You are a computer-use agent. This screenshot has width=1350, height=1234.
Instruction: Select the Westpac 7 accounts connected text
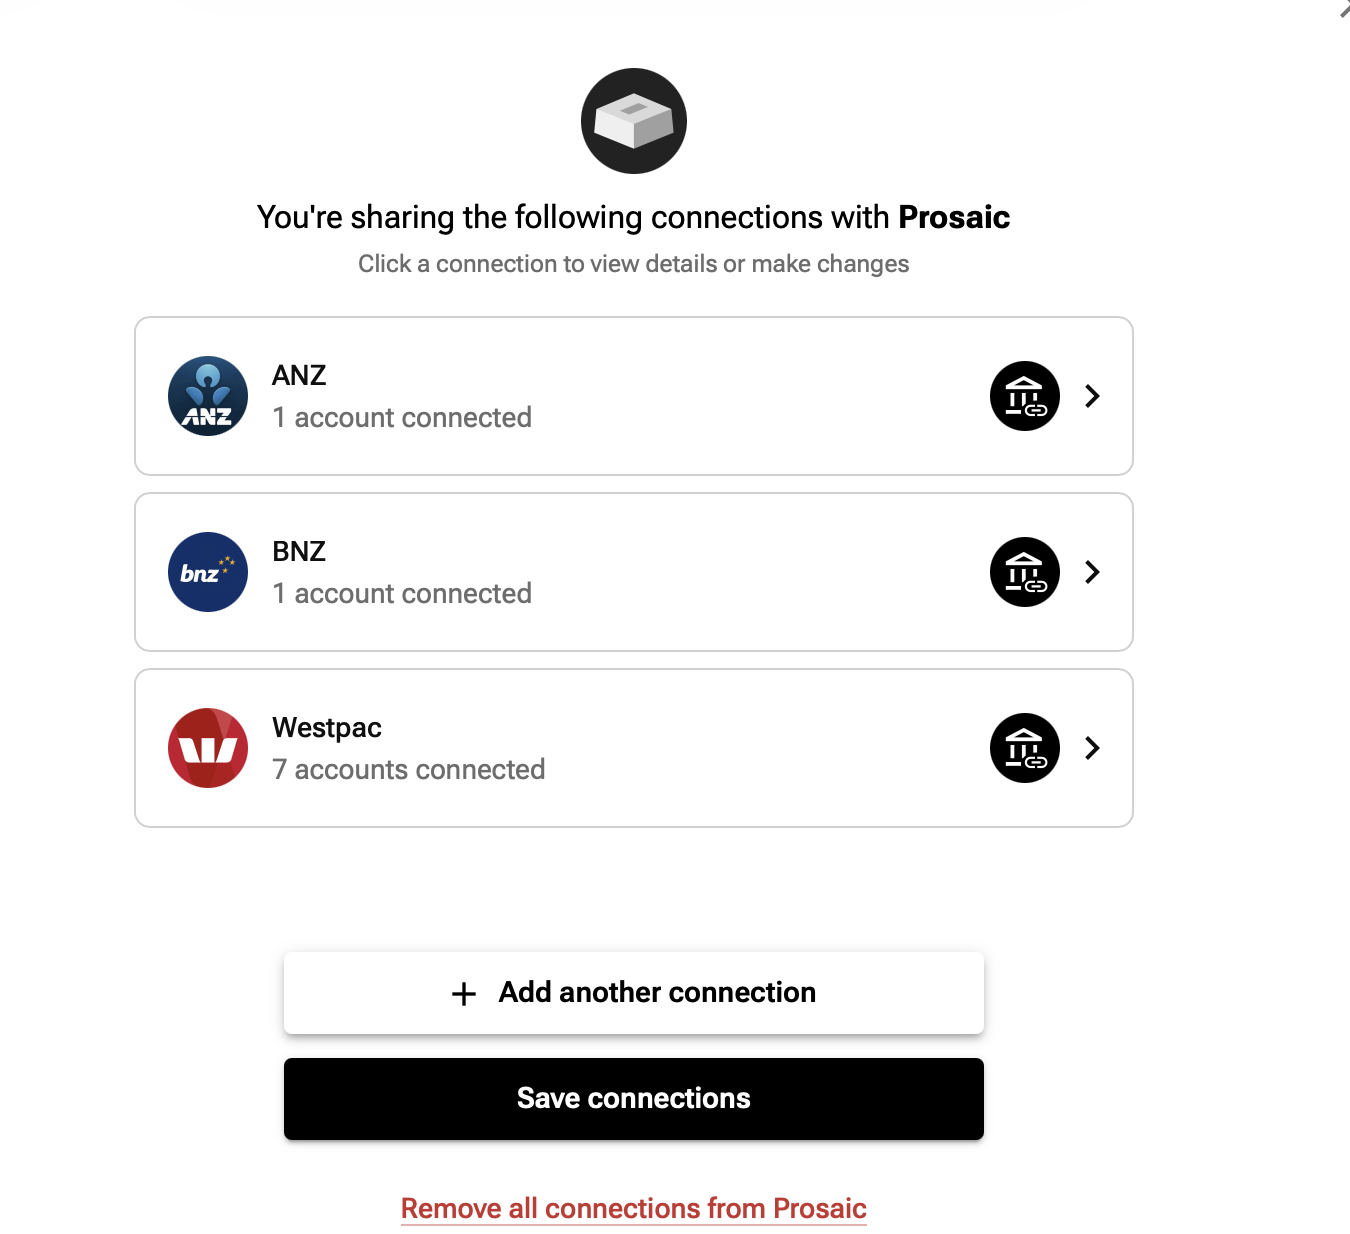pos(409,769)
